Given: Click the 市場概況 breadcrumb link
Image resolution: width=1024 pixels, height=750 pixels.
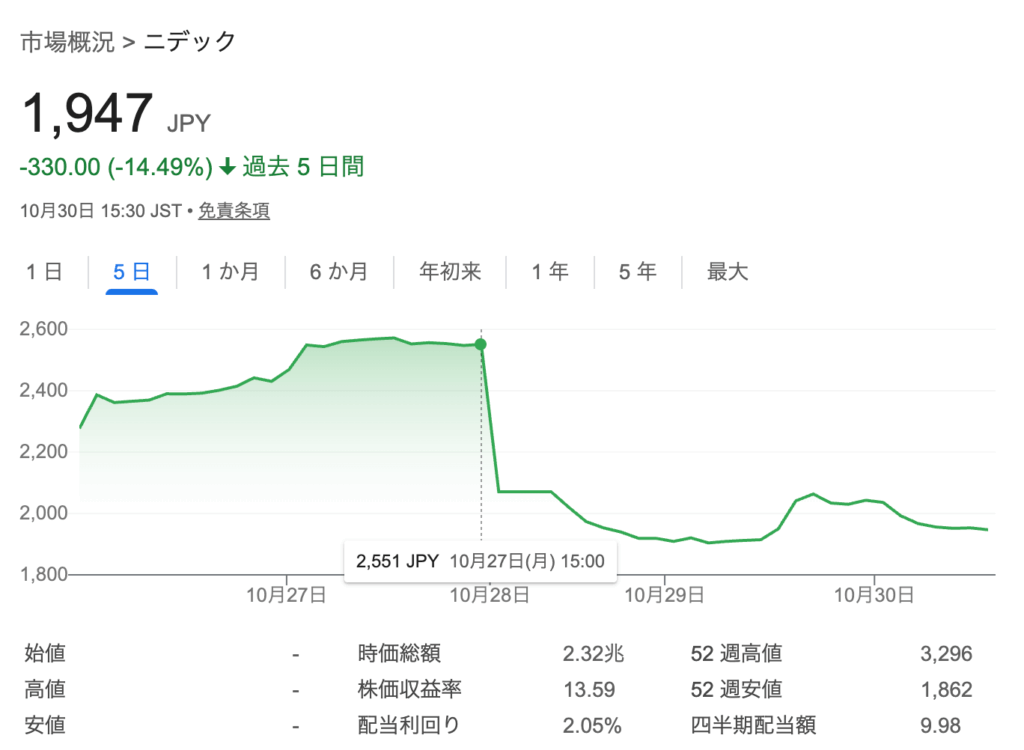Looking at the screenshot, I should tap(68, 43).
